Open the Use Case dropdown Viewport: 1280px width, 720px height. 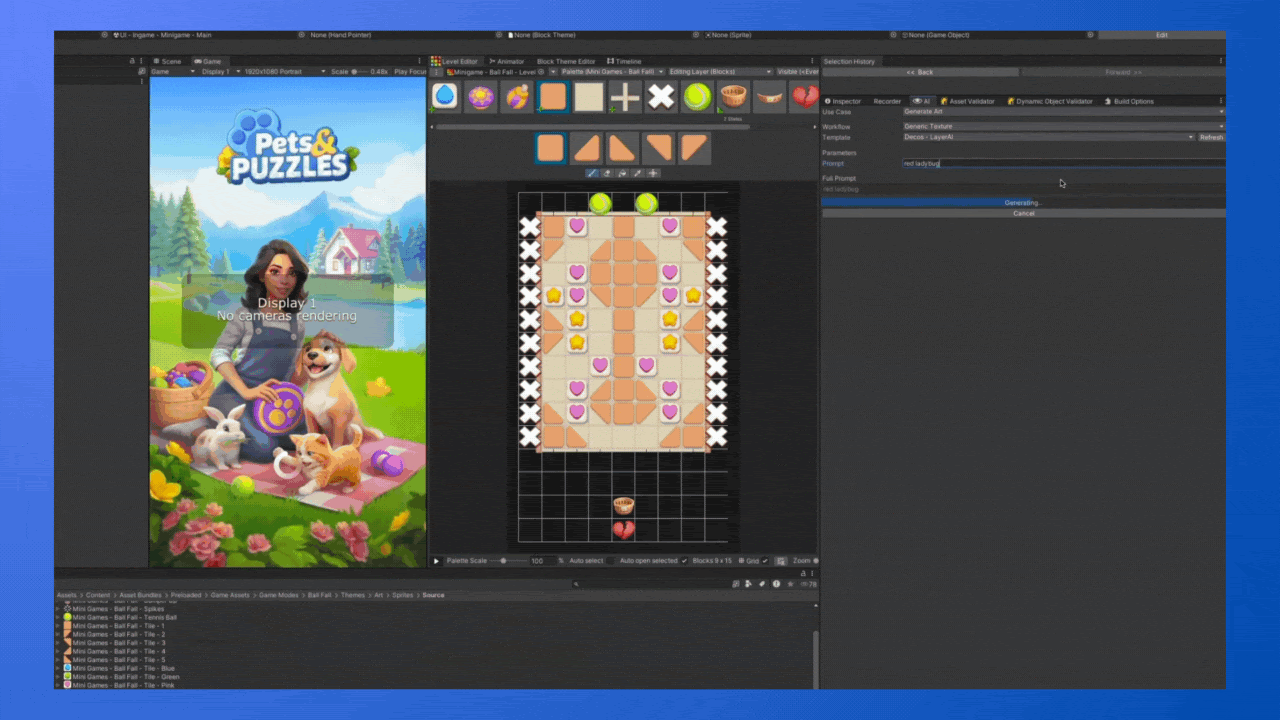pos(1062,112)
